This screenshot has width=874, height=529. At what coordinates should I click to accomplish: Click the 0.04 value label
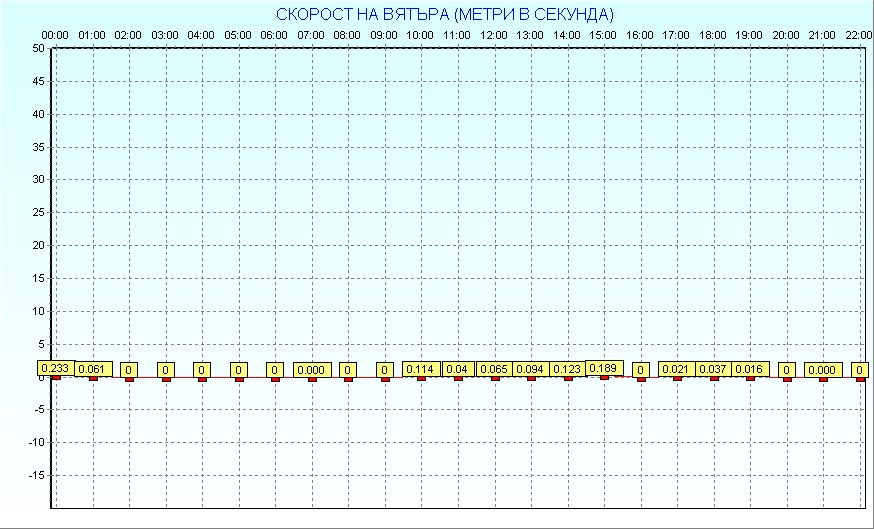(458, 369)
